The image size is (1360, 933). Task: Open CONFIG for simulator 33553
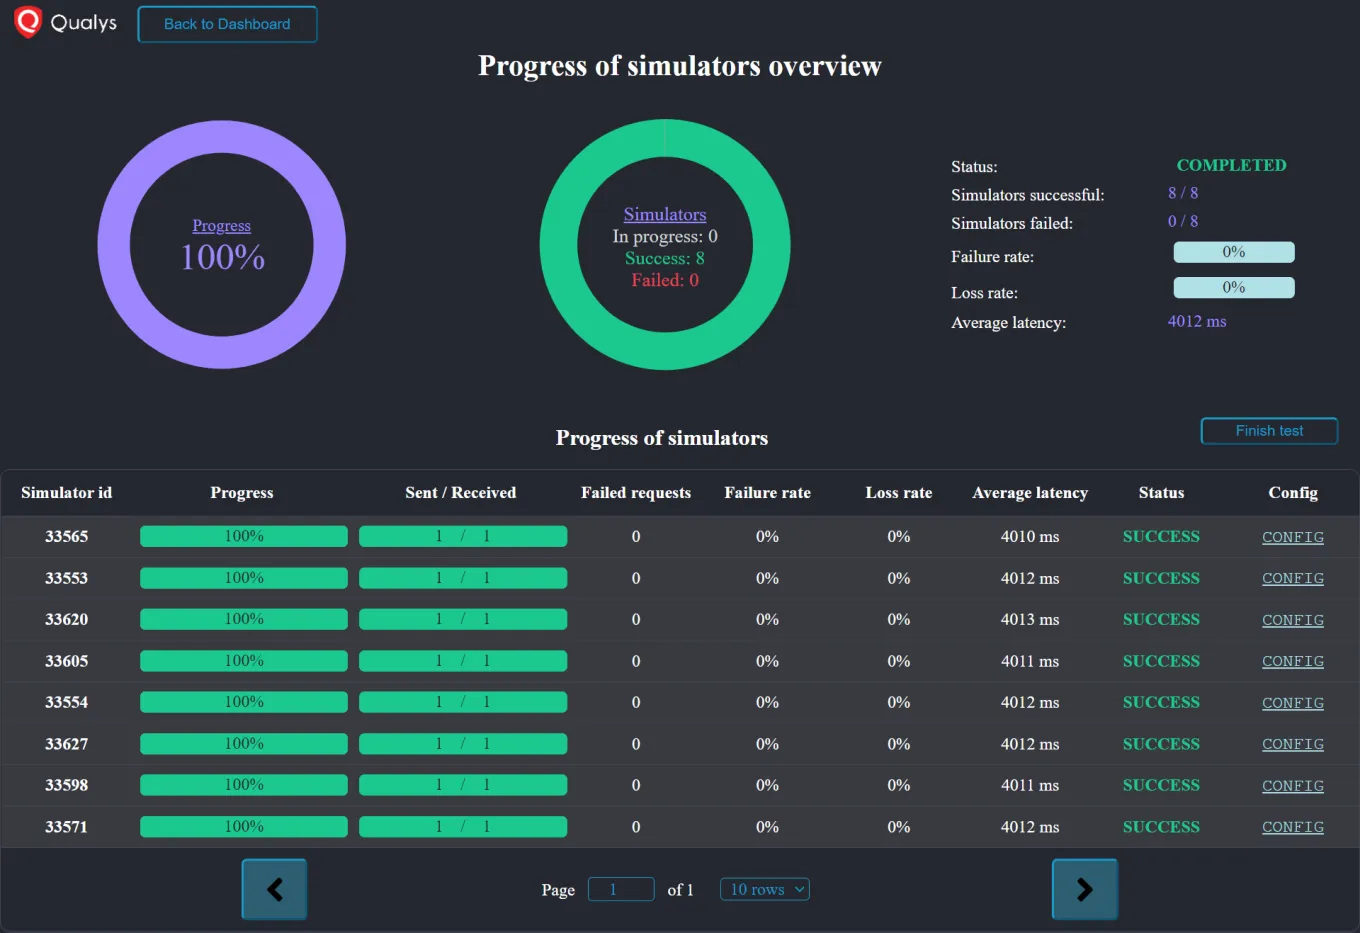[x=1292, y=578]
